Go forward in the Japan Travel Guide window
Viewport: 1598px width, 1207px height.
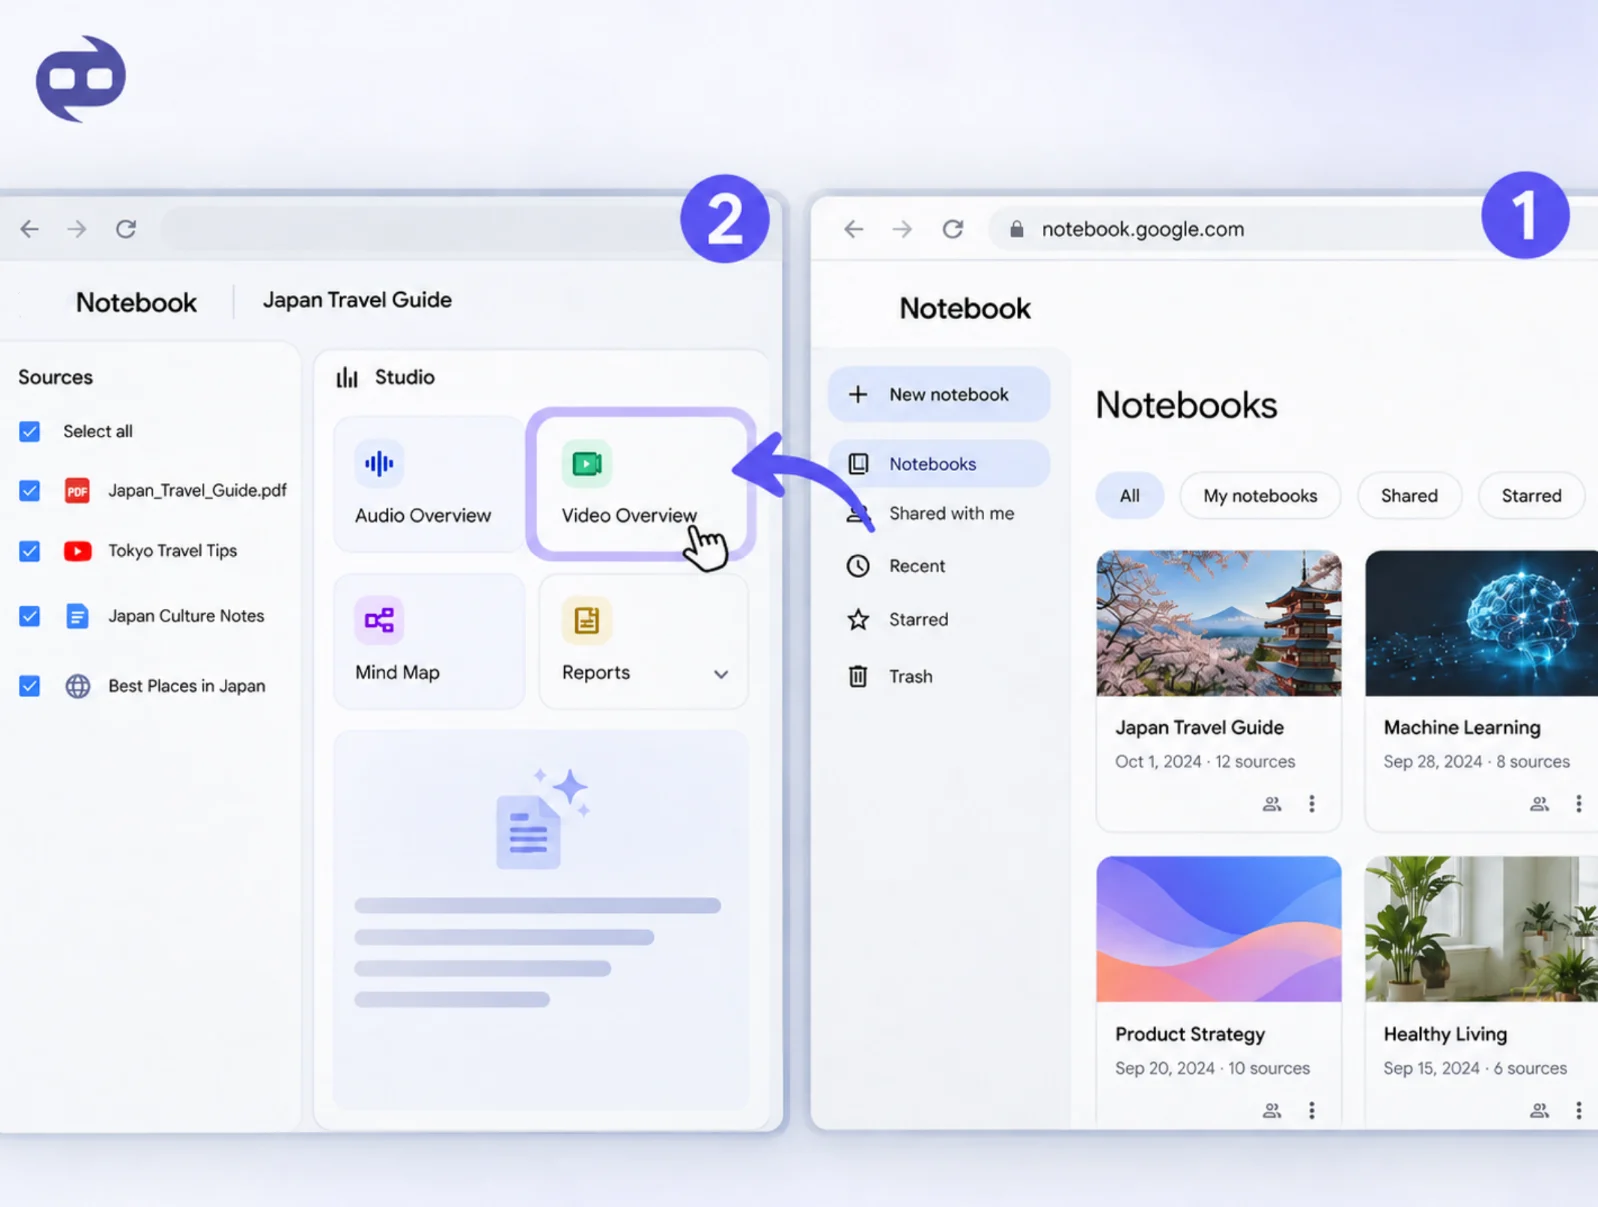pos(77,229)
